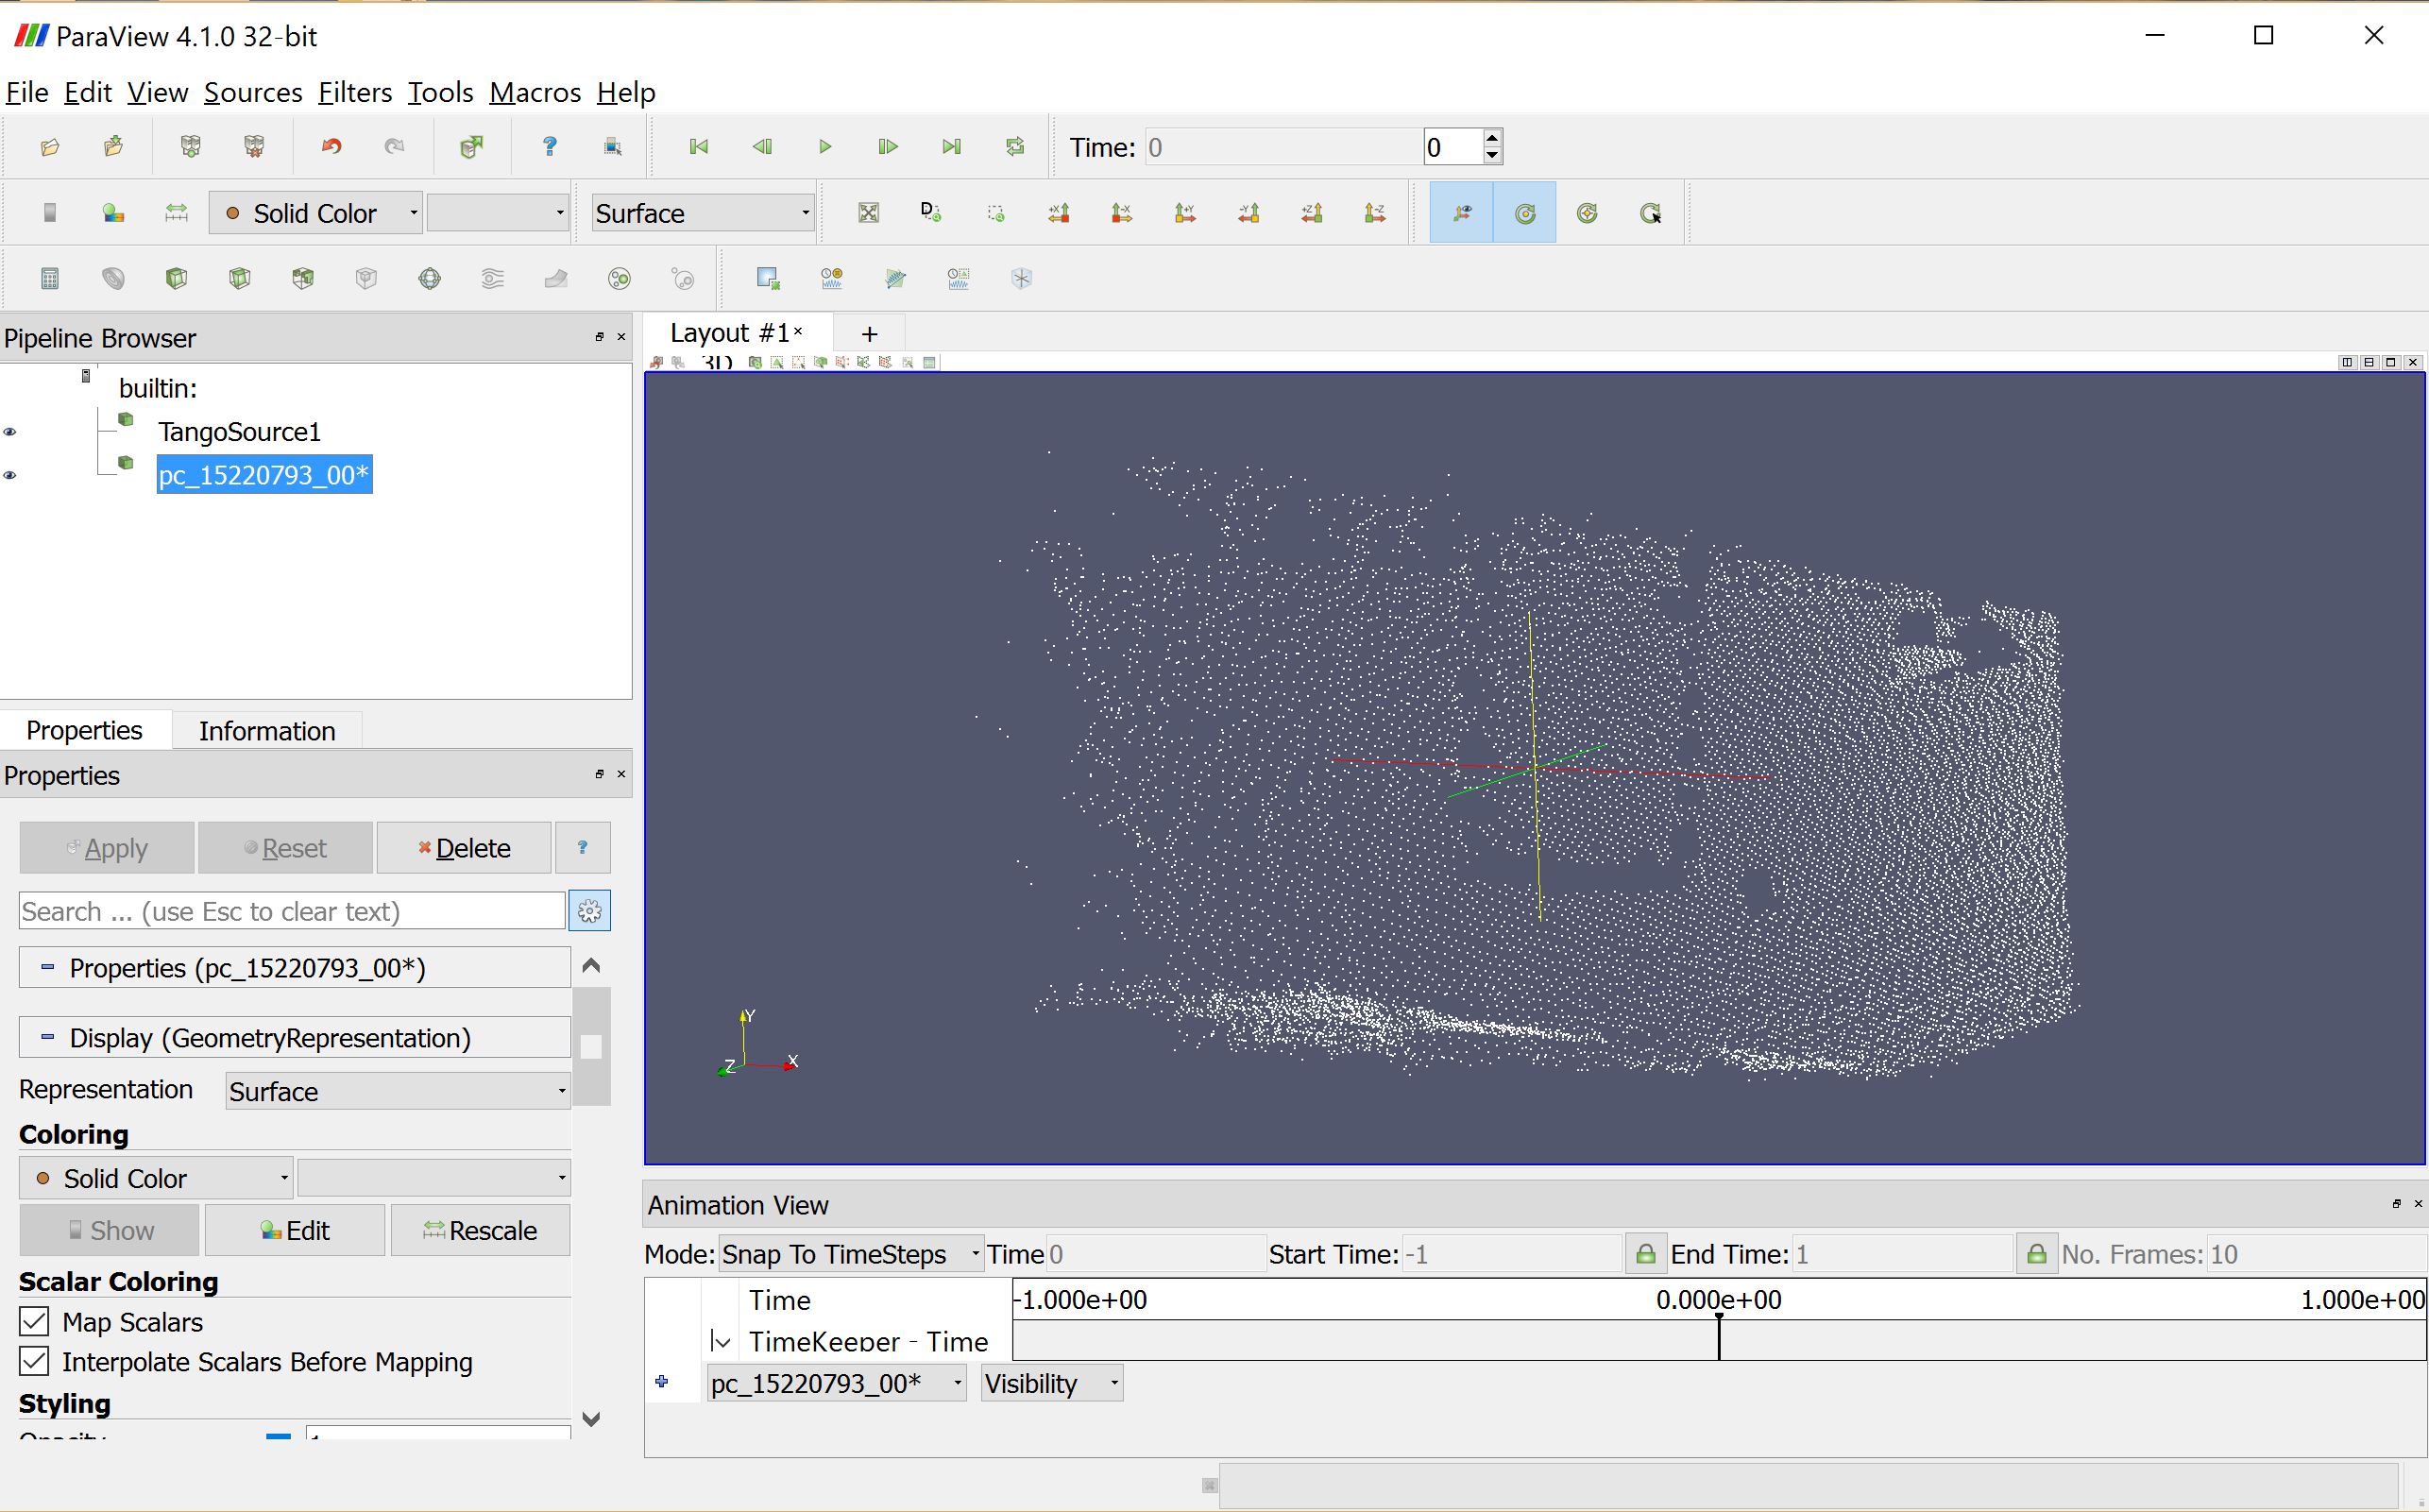
Task: Step back to previous frame
Action: coord(762,147)
